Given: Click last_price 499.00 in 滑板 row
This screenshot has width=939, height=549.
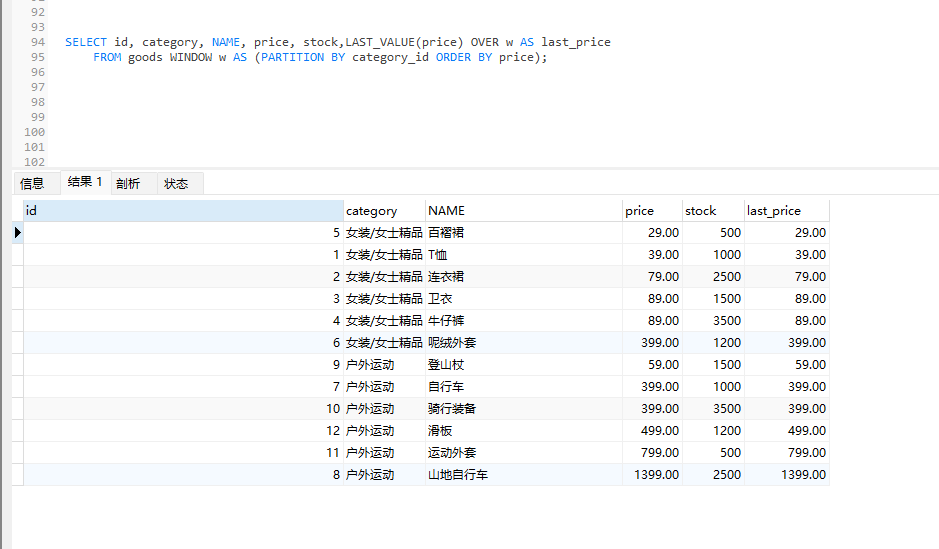Looking at the screenshot, I should [787, 430].
